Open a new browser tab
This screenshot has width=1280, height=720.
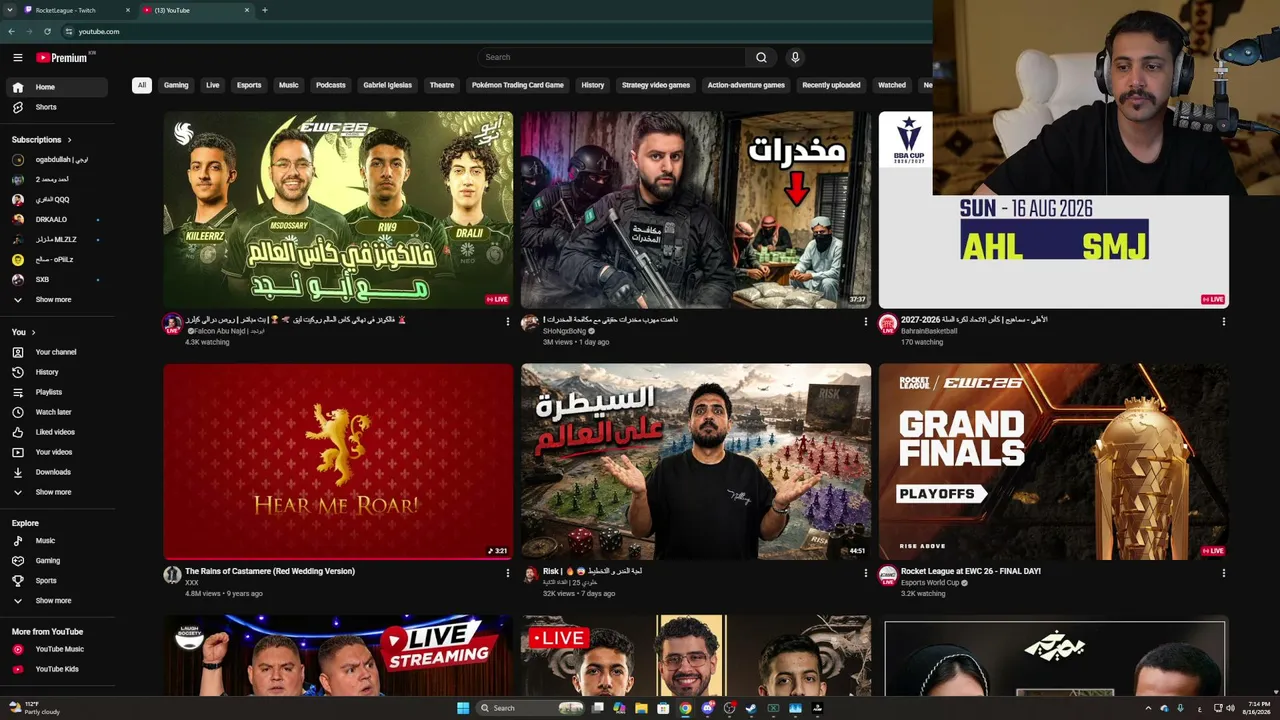pyautogui.click(x=264, y=10)
